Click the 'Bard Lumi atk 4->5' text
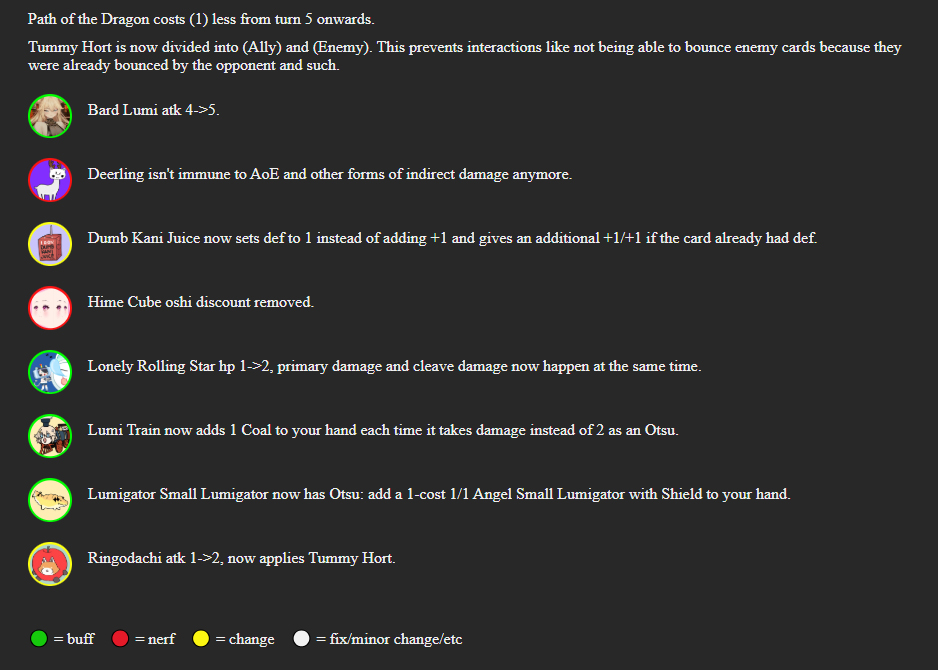The height and width of the screenshot is (670, 938). 153,110
